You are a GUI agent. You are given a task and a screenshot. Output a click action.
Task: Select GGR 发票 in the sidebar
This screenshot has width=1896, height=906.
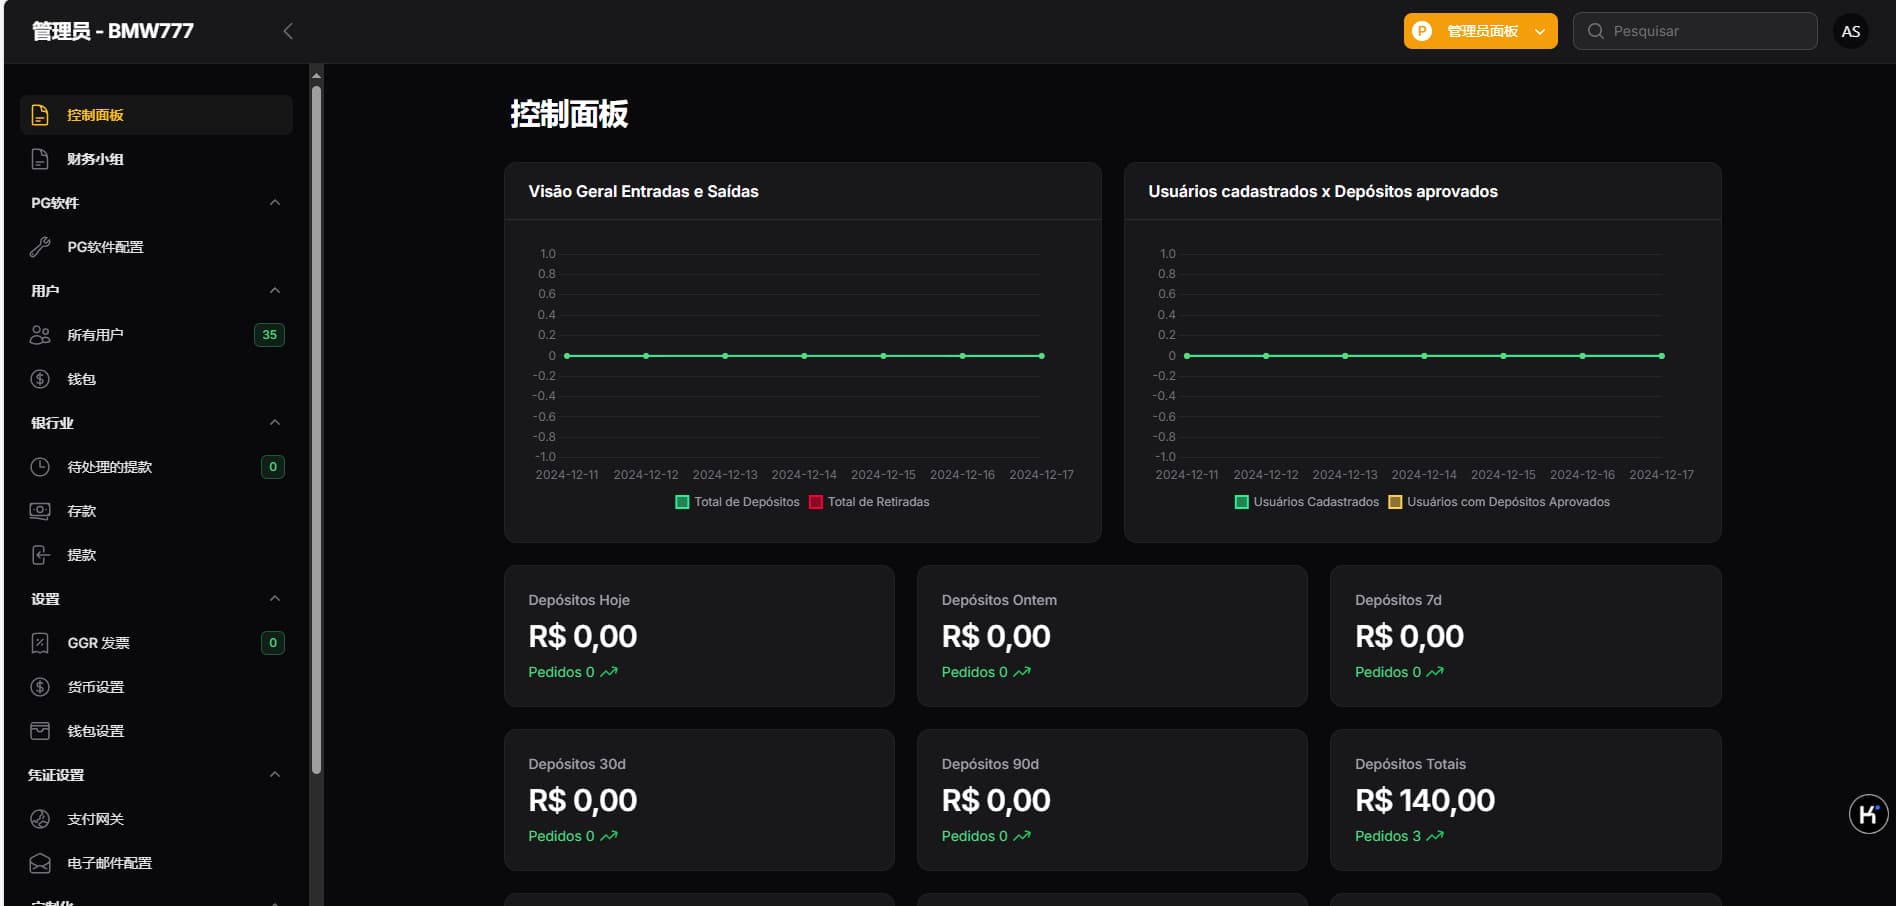tap(98, 643)
